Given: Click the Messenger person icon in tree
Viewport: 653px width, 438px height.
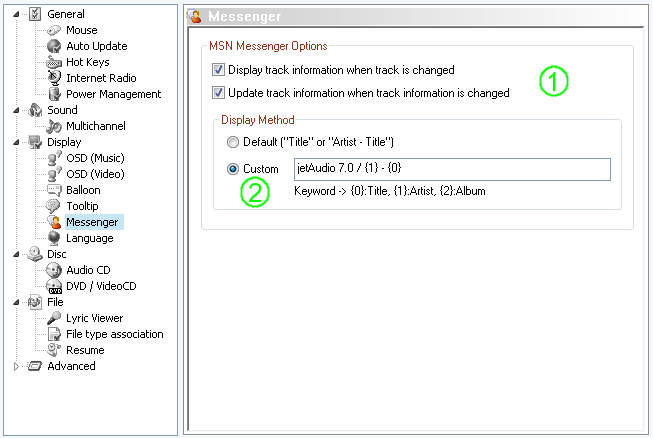Looking at the screenshot, I should coord(54,222).
